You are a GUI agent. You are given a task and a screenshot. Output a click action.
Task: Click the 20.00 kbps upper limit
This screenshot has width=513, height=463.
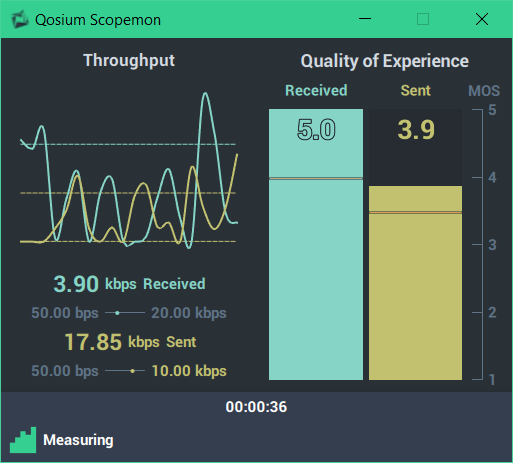tap(189, 313)
